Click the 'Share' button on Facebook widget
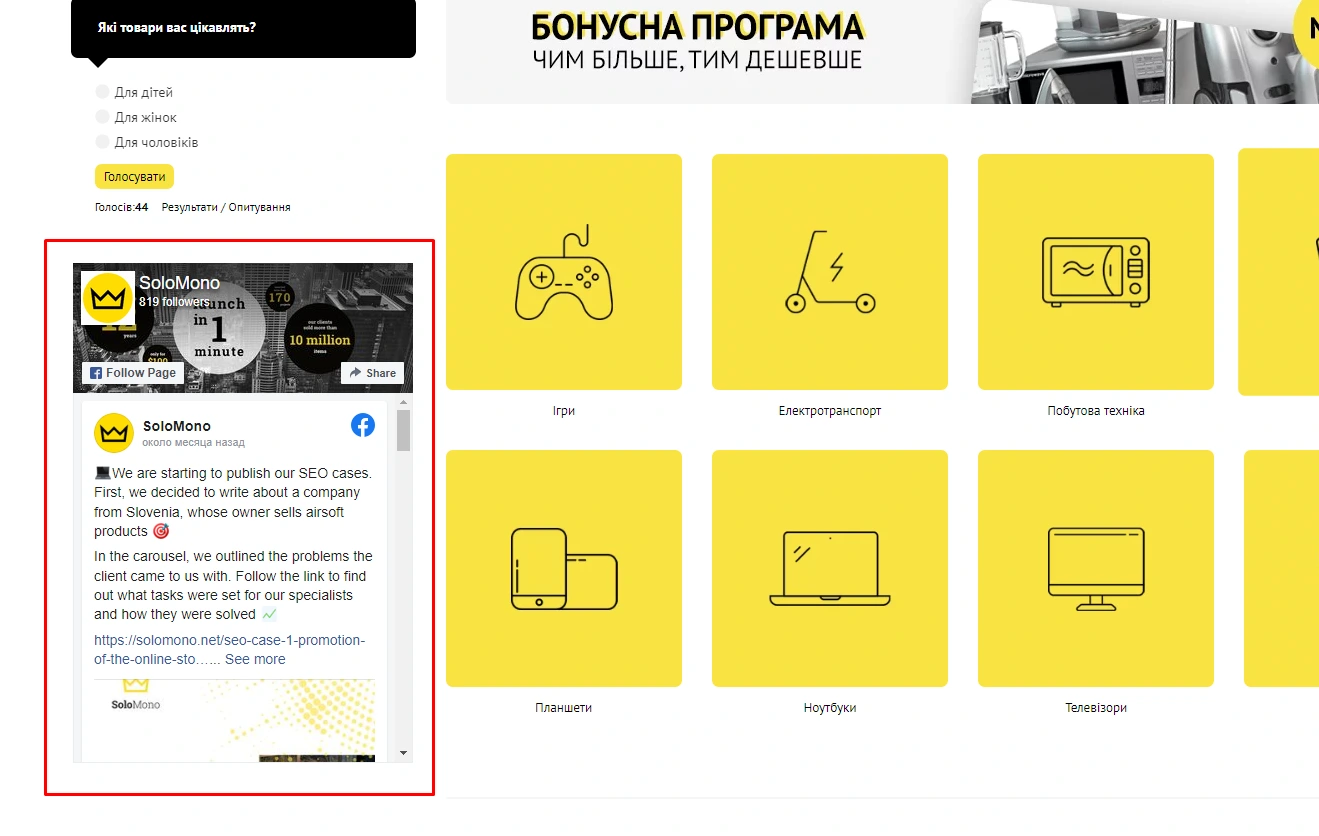1319x836 pixels. click(372, 373)
